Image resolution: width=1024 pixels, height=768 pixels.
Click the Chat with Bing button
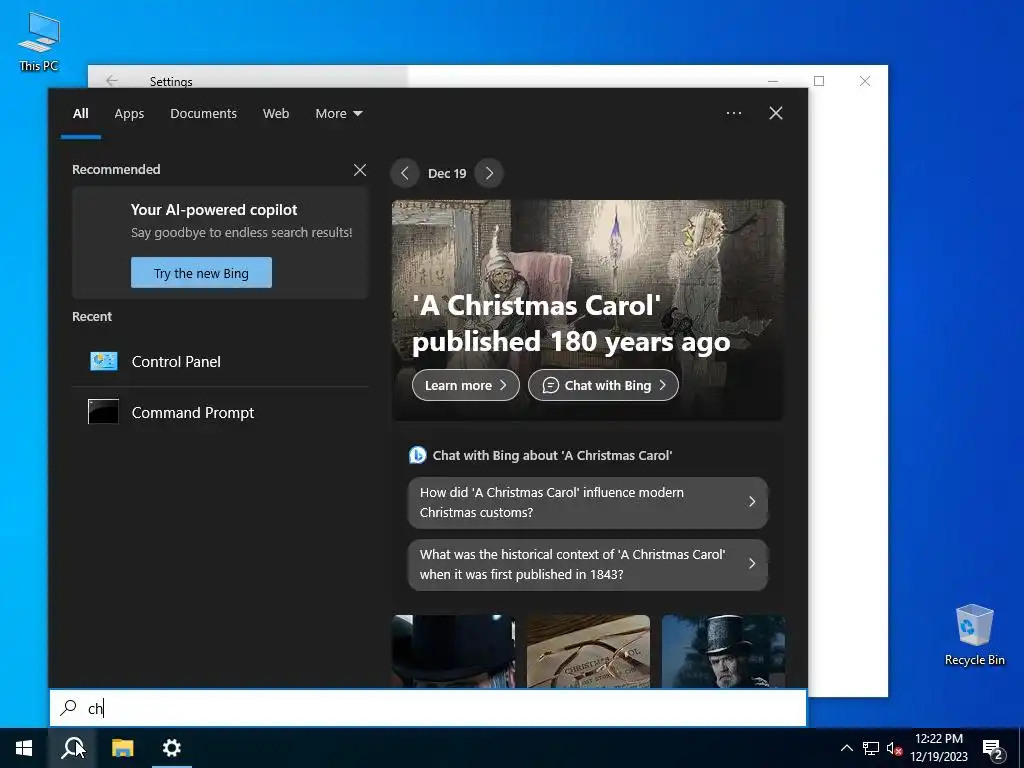603,385
